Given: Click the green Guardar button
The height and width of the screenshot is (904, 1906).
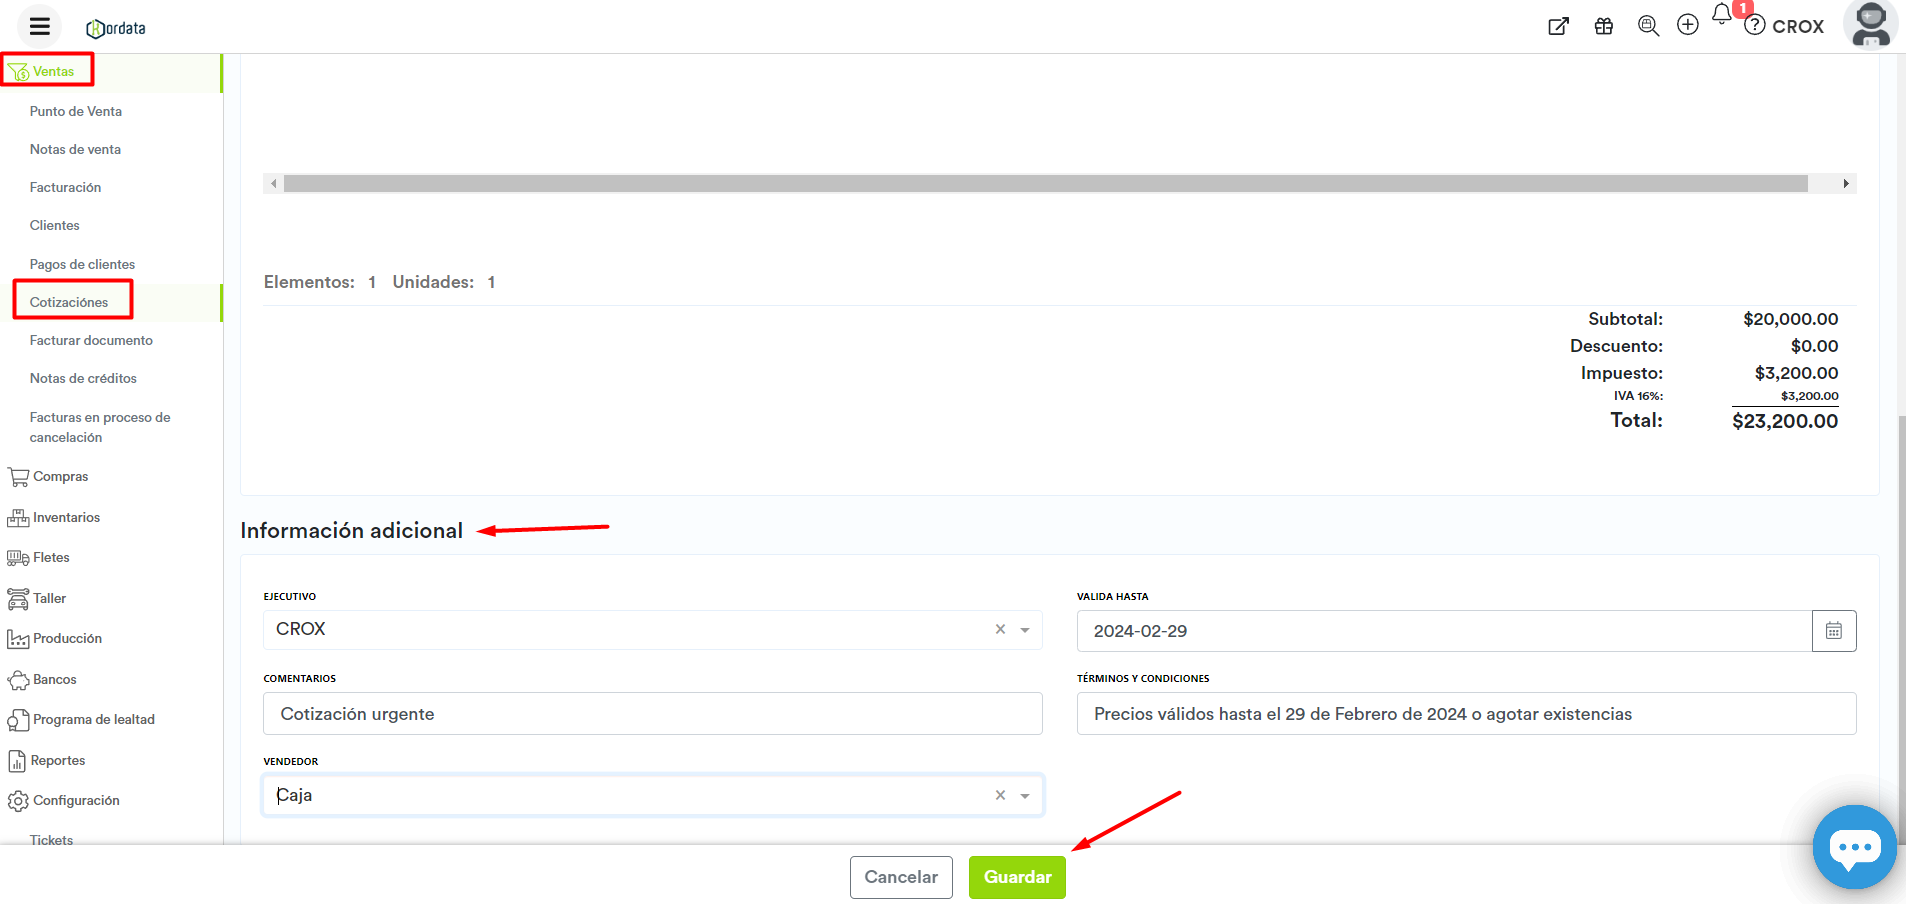Looking at the screenshot, I should [1017, 877].
